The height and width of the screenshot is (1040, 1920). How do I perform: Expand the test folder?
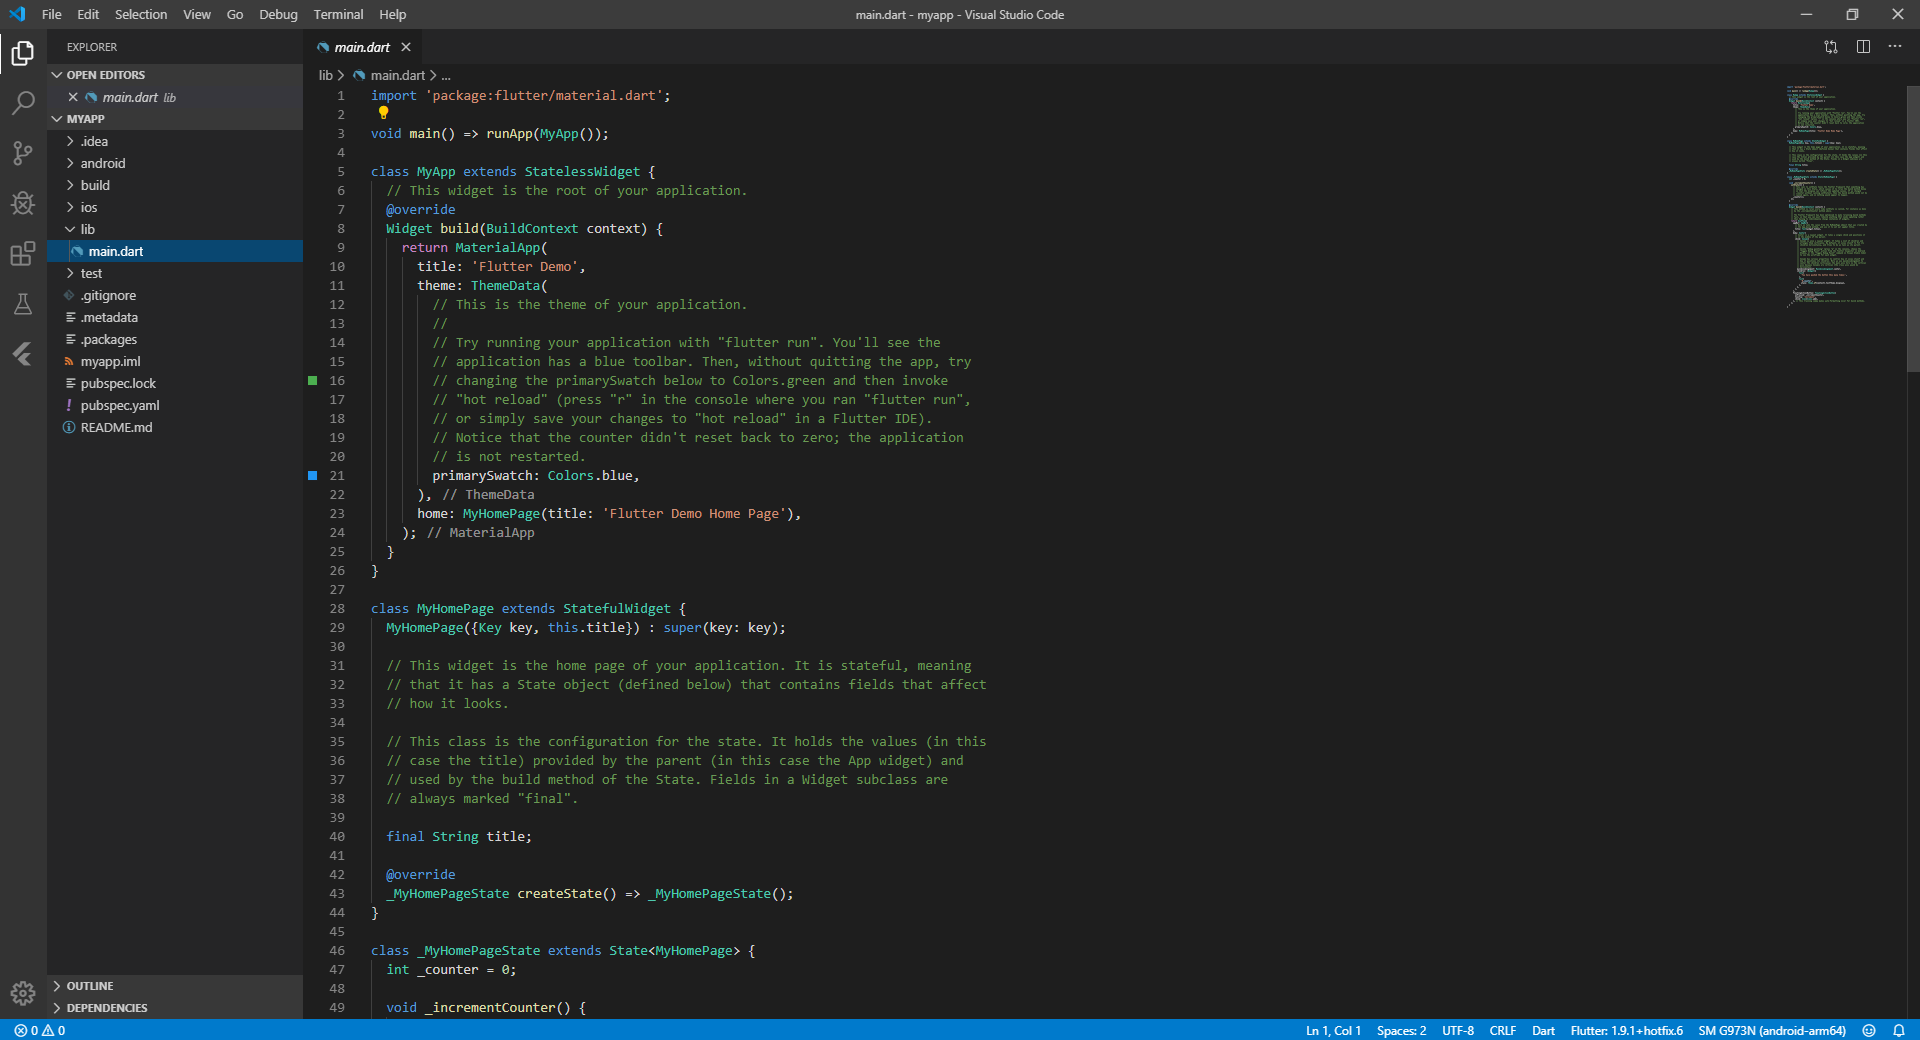point(175,273)
